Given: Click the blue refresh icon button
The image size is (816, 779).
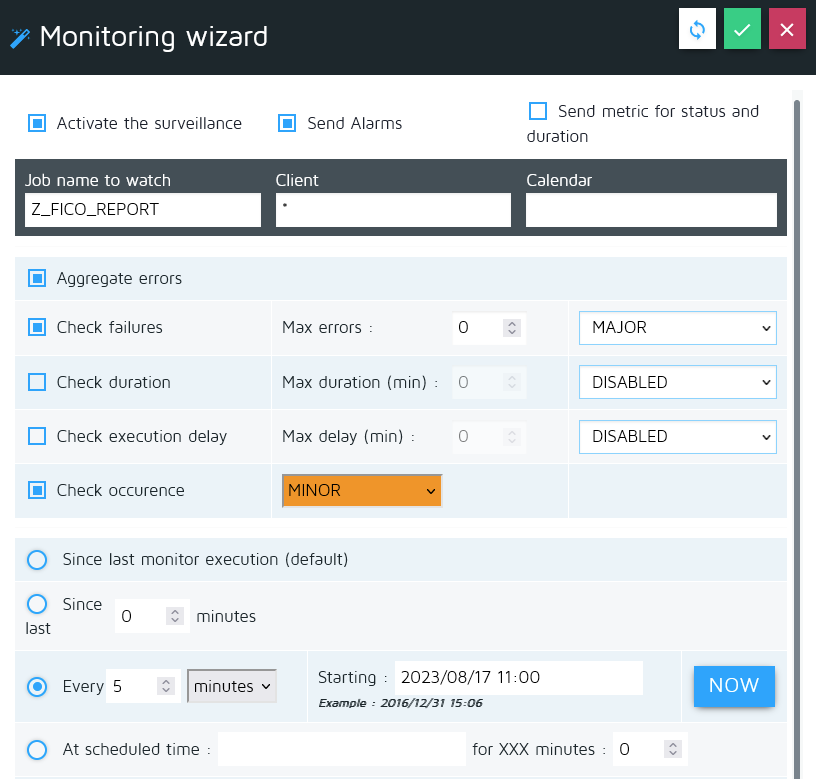Looking at the screenshot, I should [697, 29].
